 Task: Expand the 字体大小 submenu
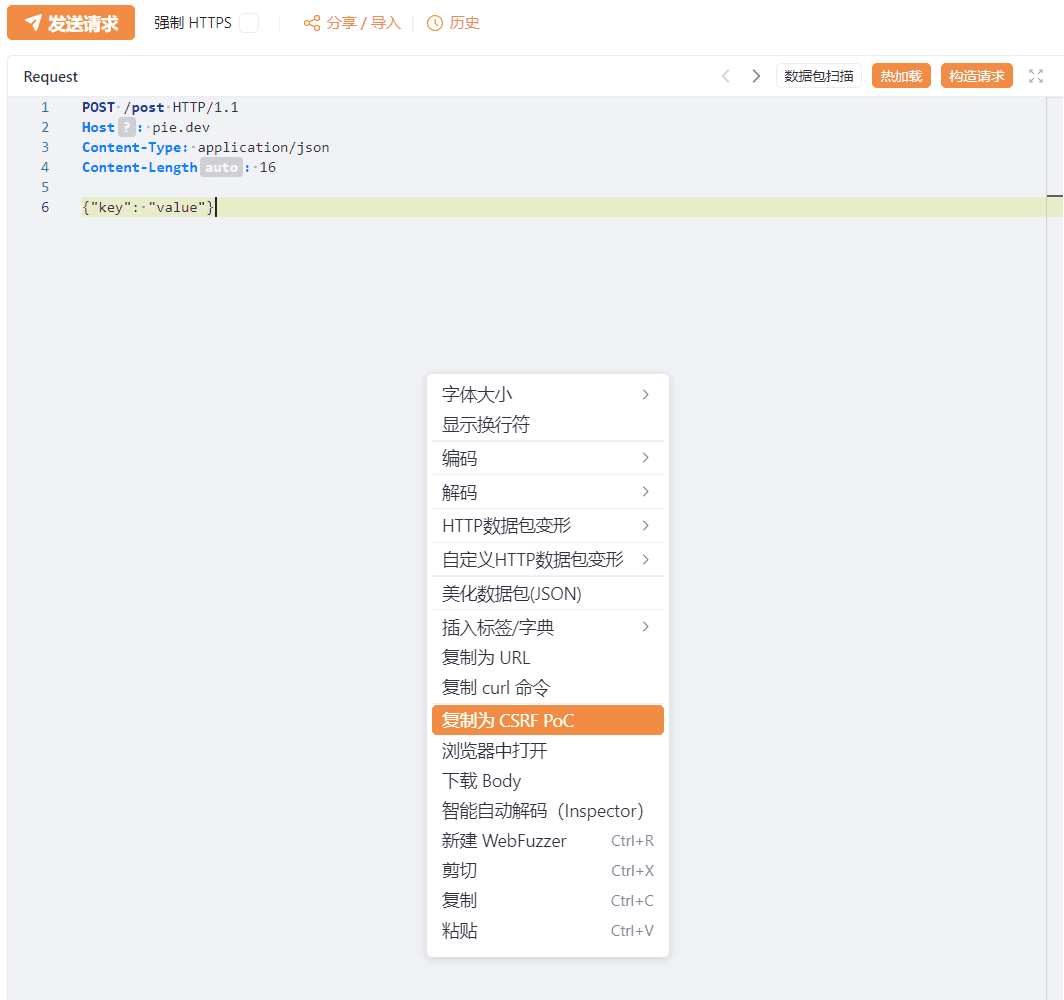click(547, 394)
